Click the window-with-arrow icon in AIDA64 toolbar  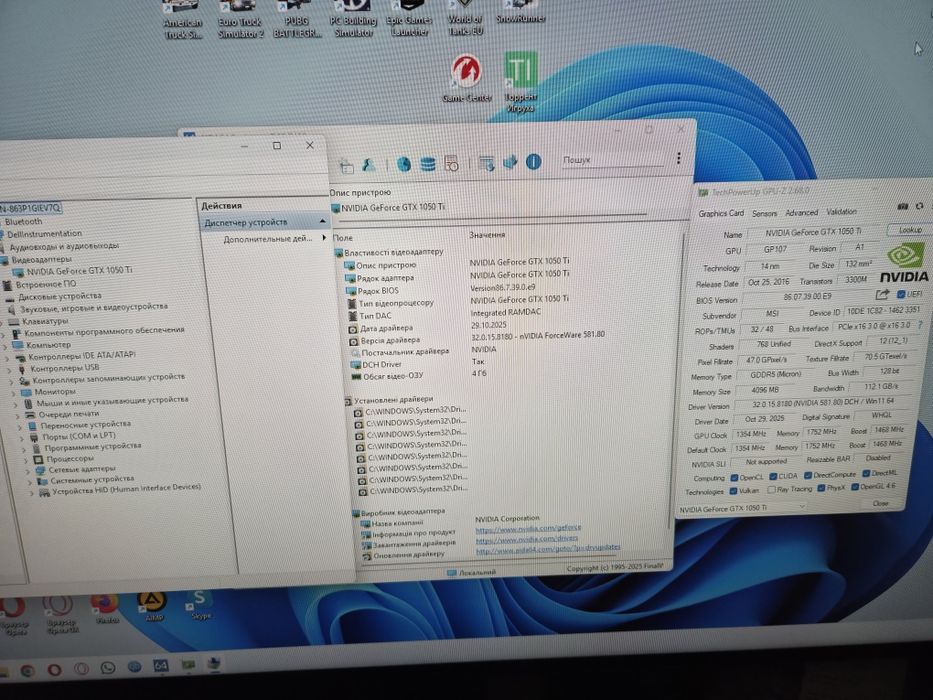pyautogui.click(x=487, y=163)
